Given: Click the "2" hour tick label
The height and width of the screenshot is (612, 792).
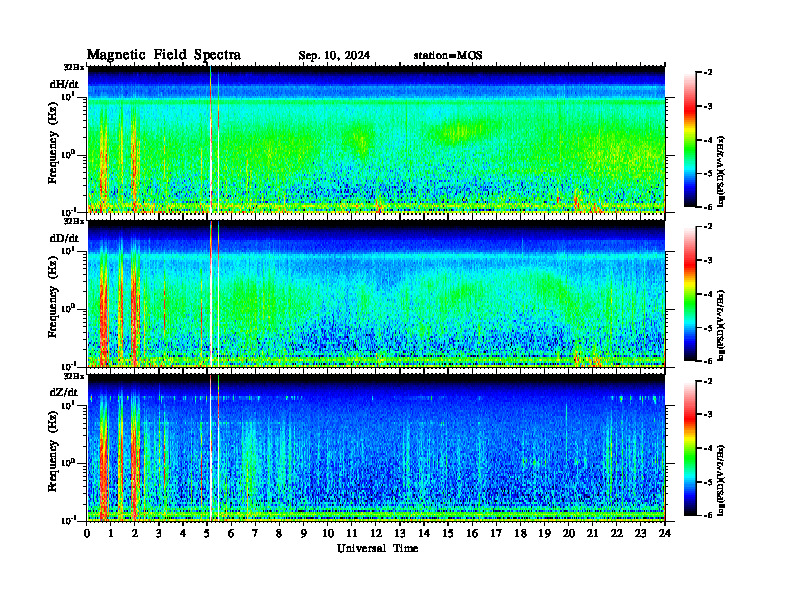Looking at the screenshot, I should pyautogui.click(x=135, y=533).
